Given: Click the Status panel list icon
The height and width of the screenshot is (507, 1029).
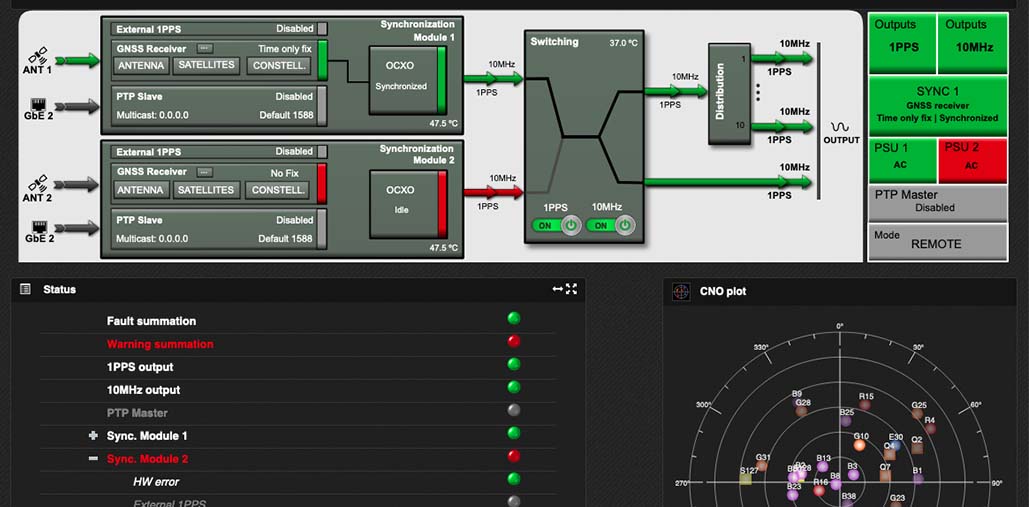Looking at the screenshot, I should click(25, 289).
